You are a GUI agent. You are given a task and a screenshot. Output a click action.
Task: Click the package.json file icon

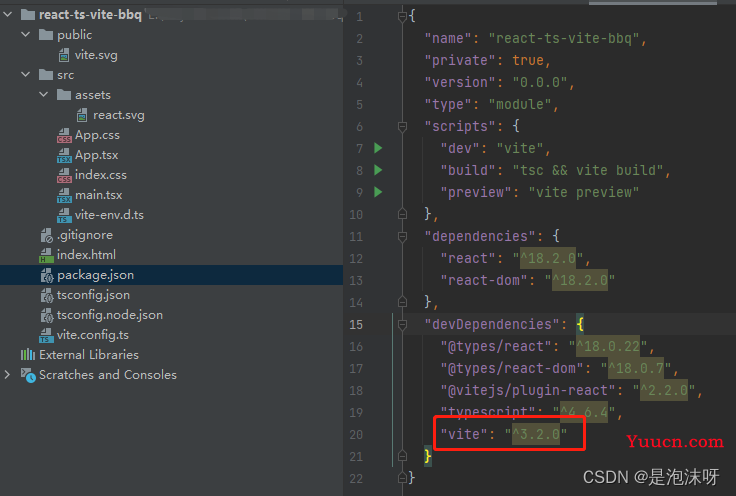(46, 275)
